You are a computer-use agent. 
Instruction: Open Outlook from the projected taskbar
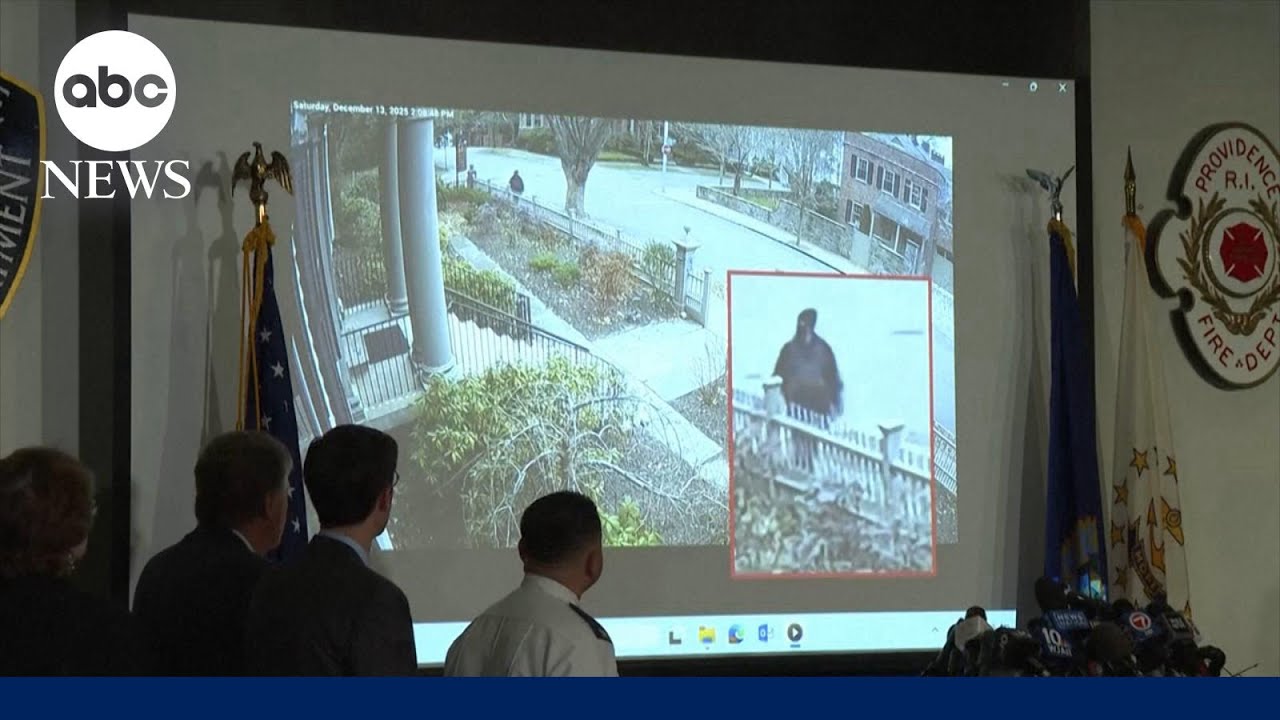click(765, 633)
